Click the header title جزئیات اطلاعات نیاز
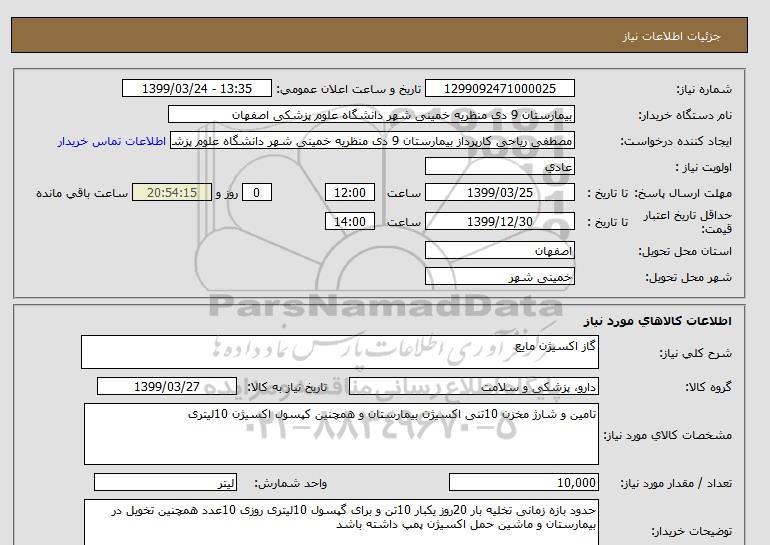 671,36
